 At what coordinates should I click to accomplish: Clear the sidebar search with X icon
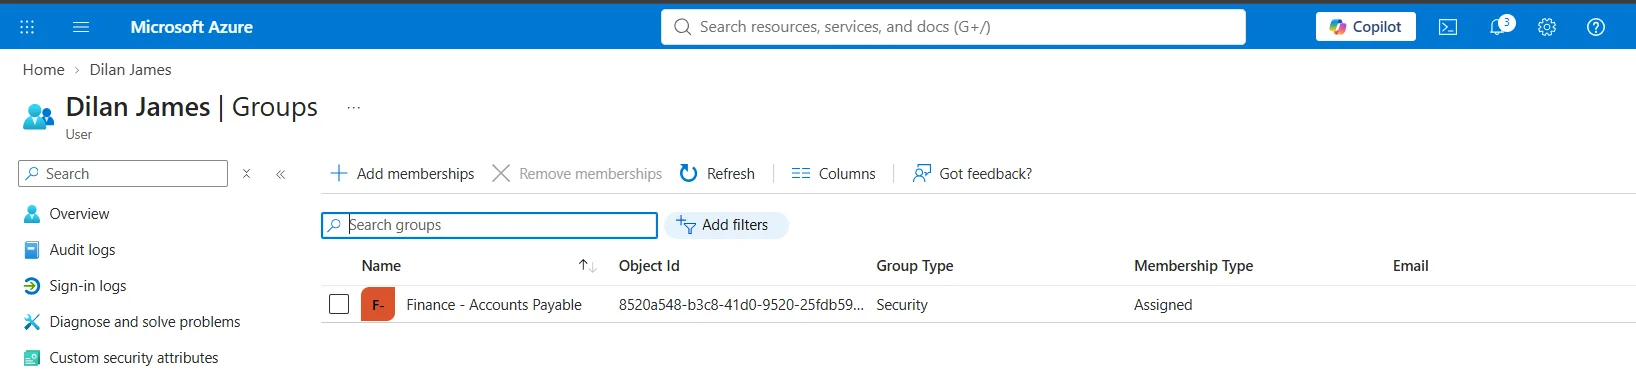click(246, 174)
